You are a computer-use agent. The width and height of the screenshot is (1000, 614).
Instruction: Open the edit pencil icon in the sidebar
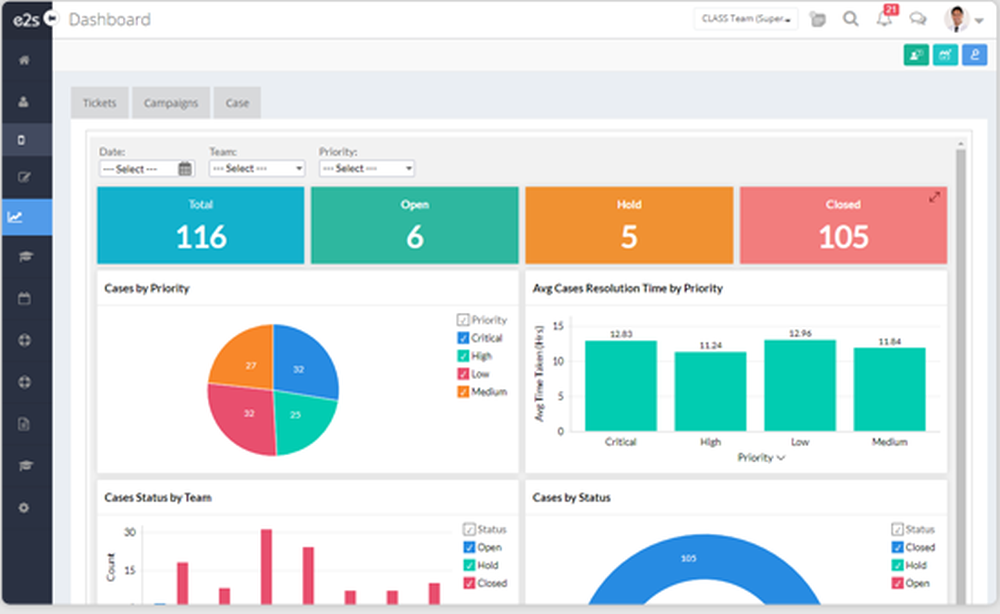pos(24,177)
